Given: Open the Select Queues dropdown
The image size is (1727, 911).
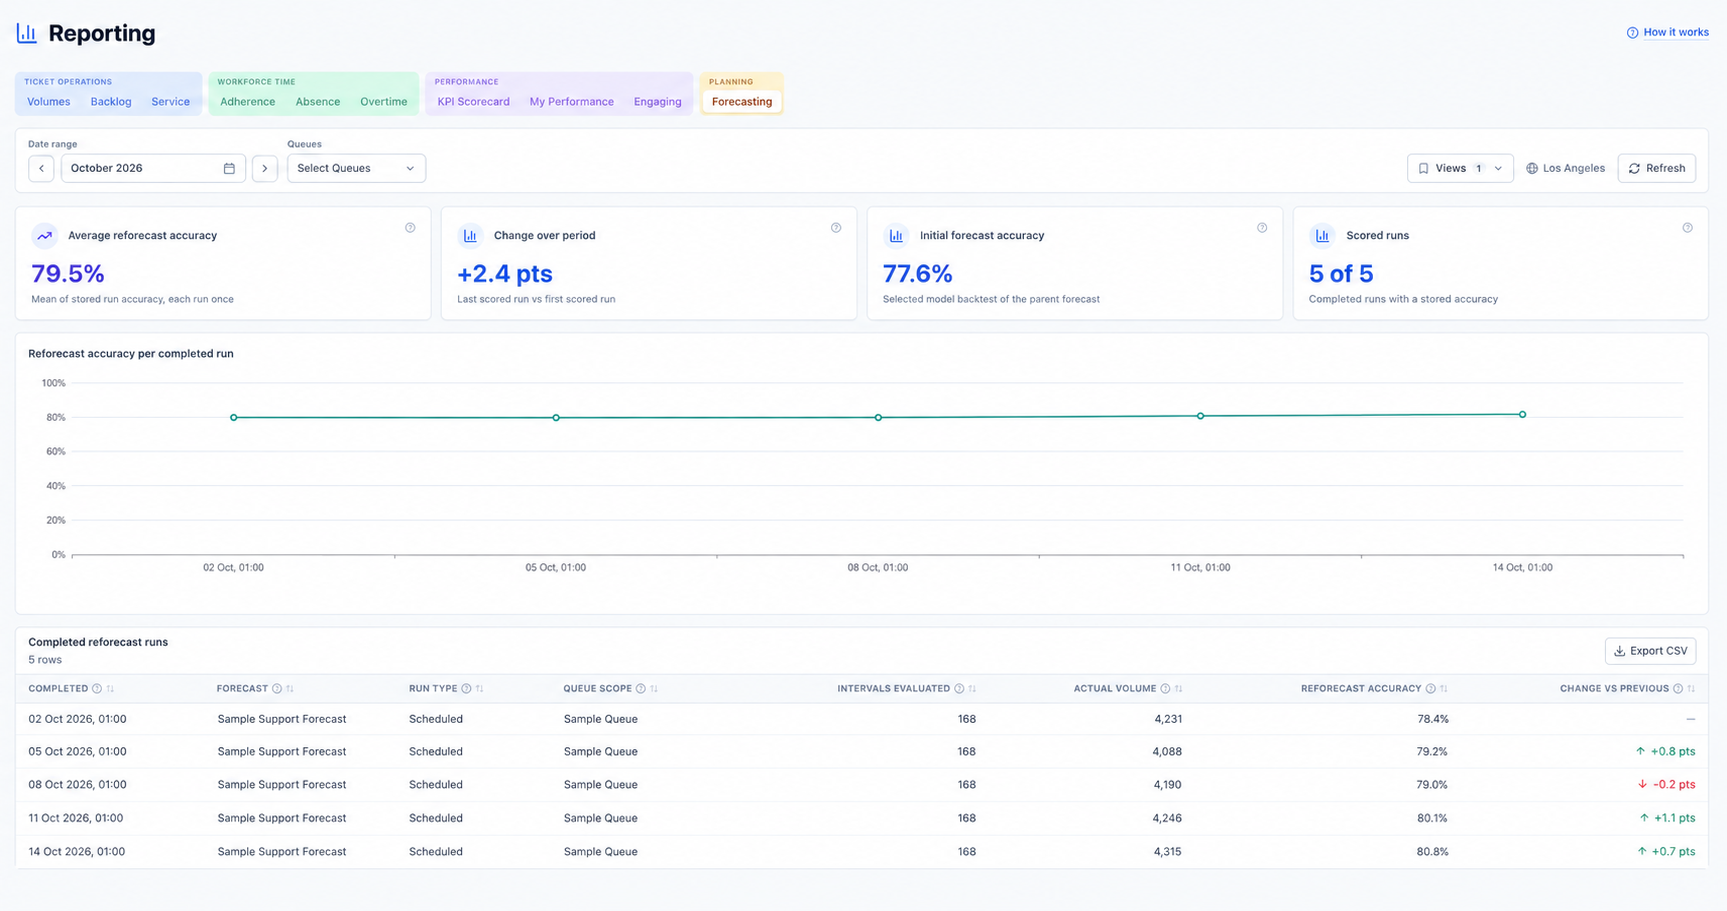Looking at the screenshot, I should coord(356,168).
